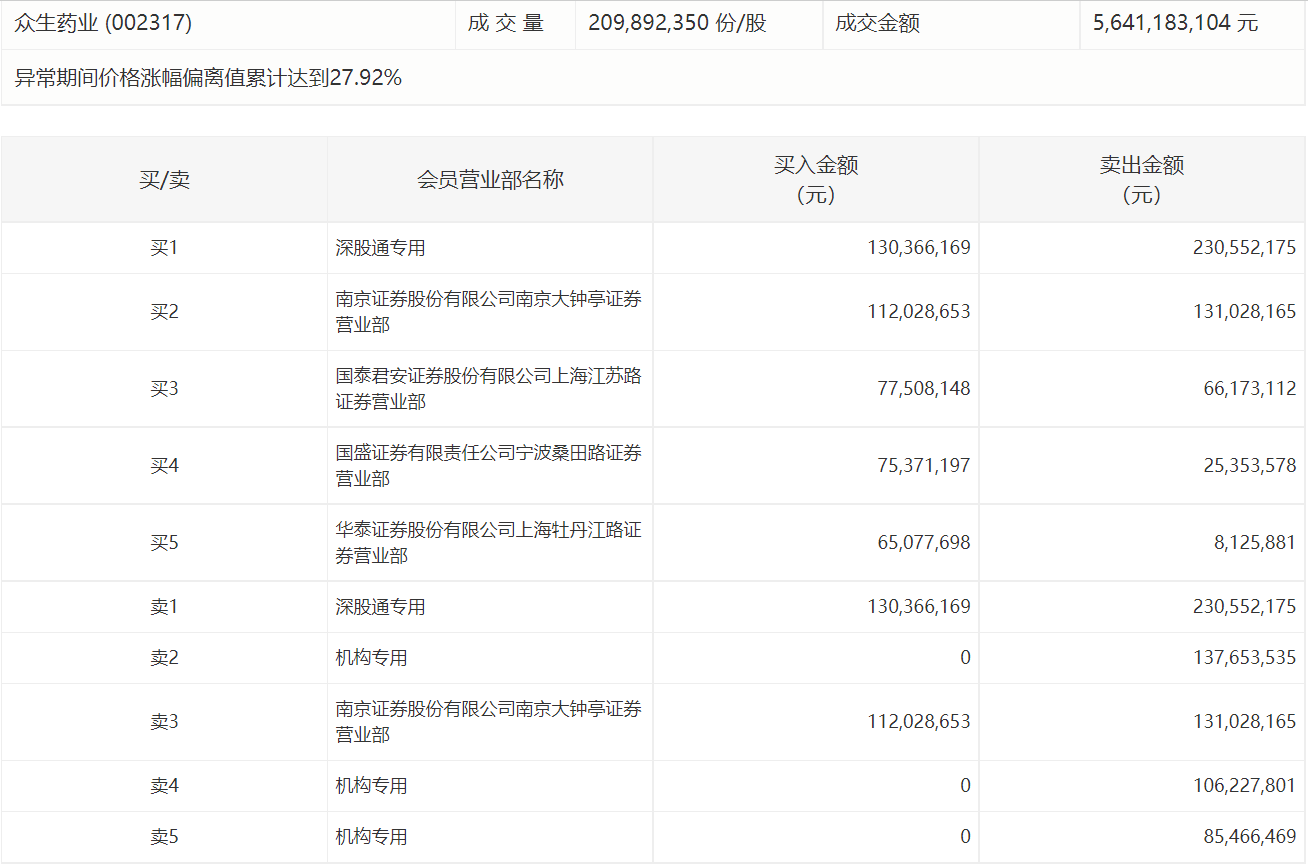The height and width of the screenshot is (864, 1308).
Task: Select the 卖2 row label
Action: click(x=164, y=658)
